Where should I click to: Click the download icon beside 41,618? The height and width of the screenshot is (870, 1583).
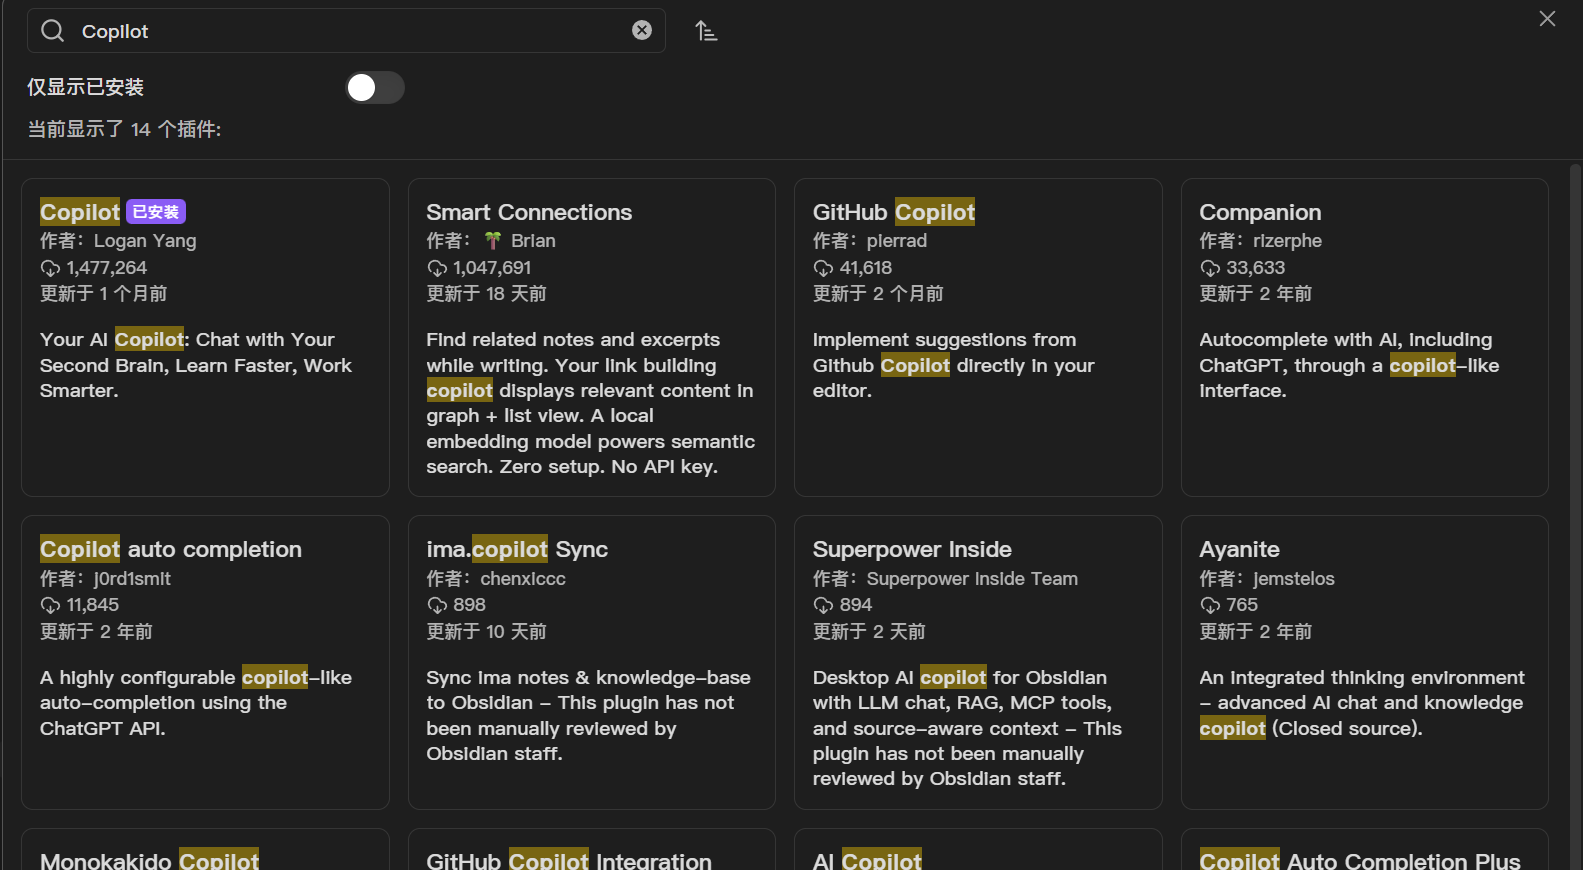(823, 268)
